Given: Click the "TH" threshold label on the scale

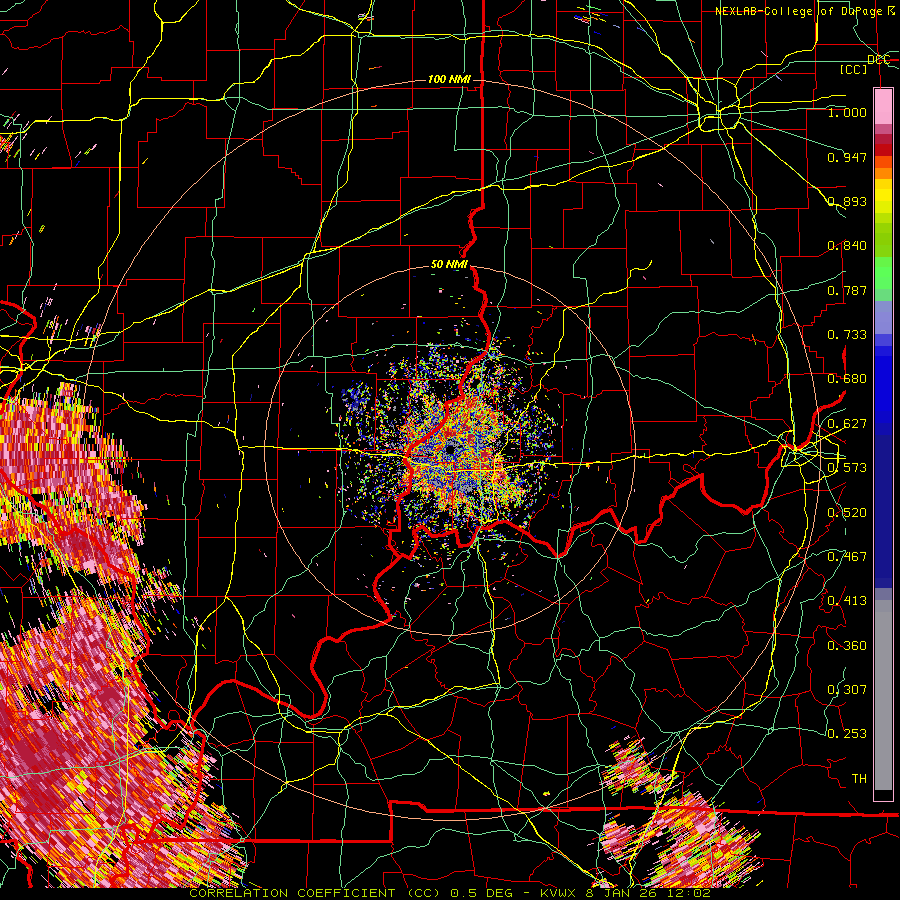Looking at the screenshot, I should pos(859,779).
